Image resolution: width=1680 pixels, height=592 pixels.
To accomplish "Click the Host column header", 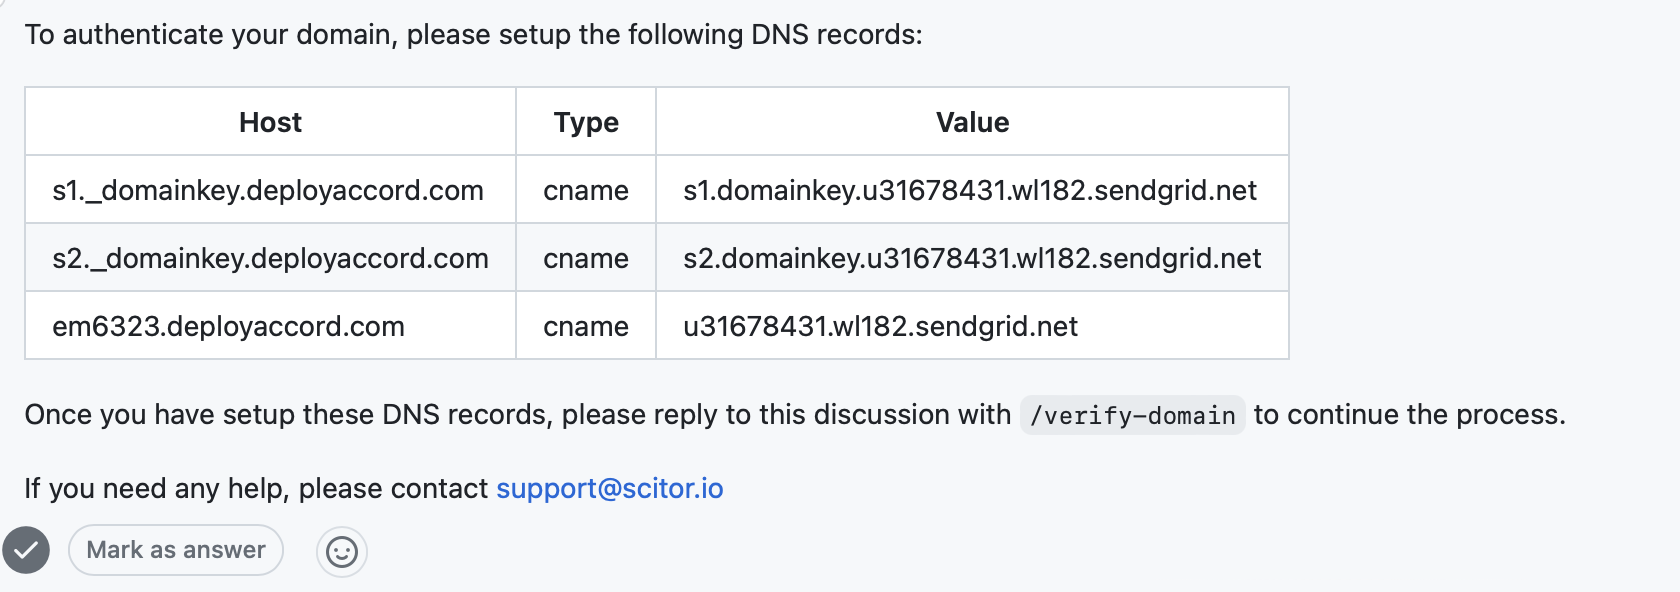I will 270,122.
